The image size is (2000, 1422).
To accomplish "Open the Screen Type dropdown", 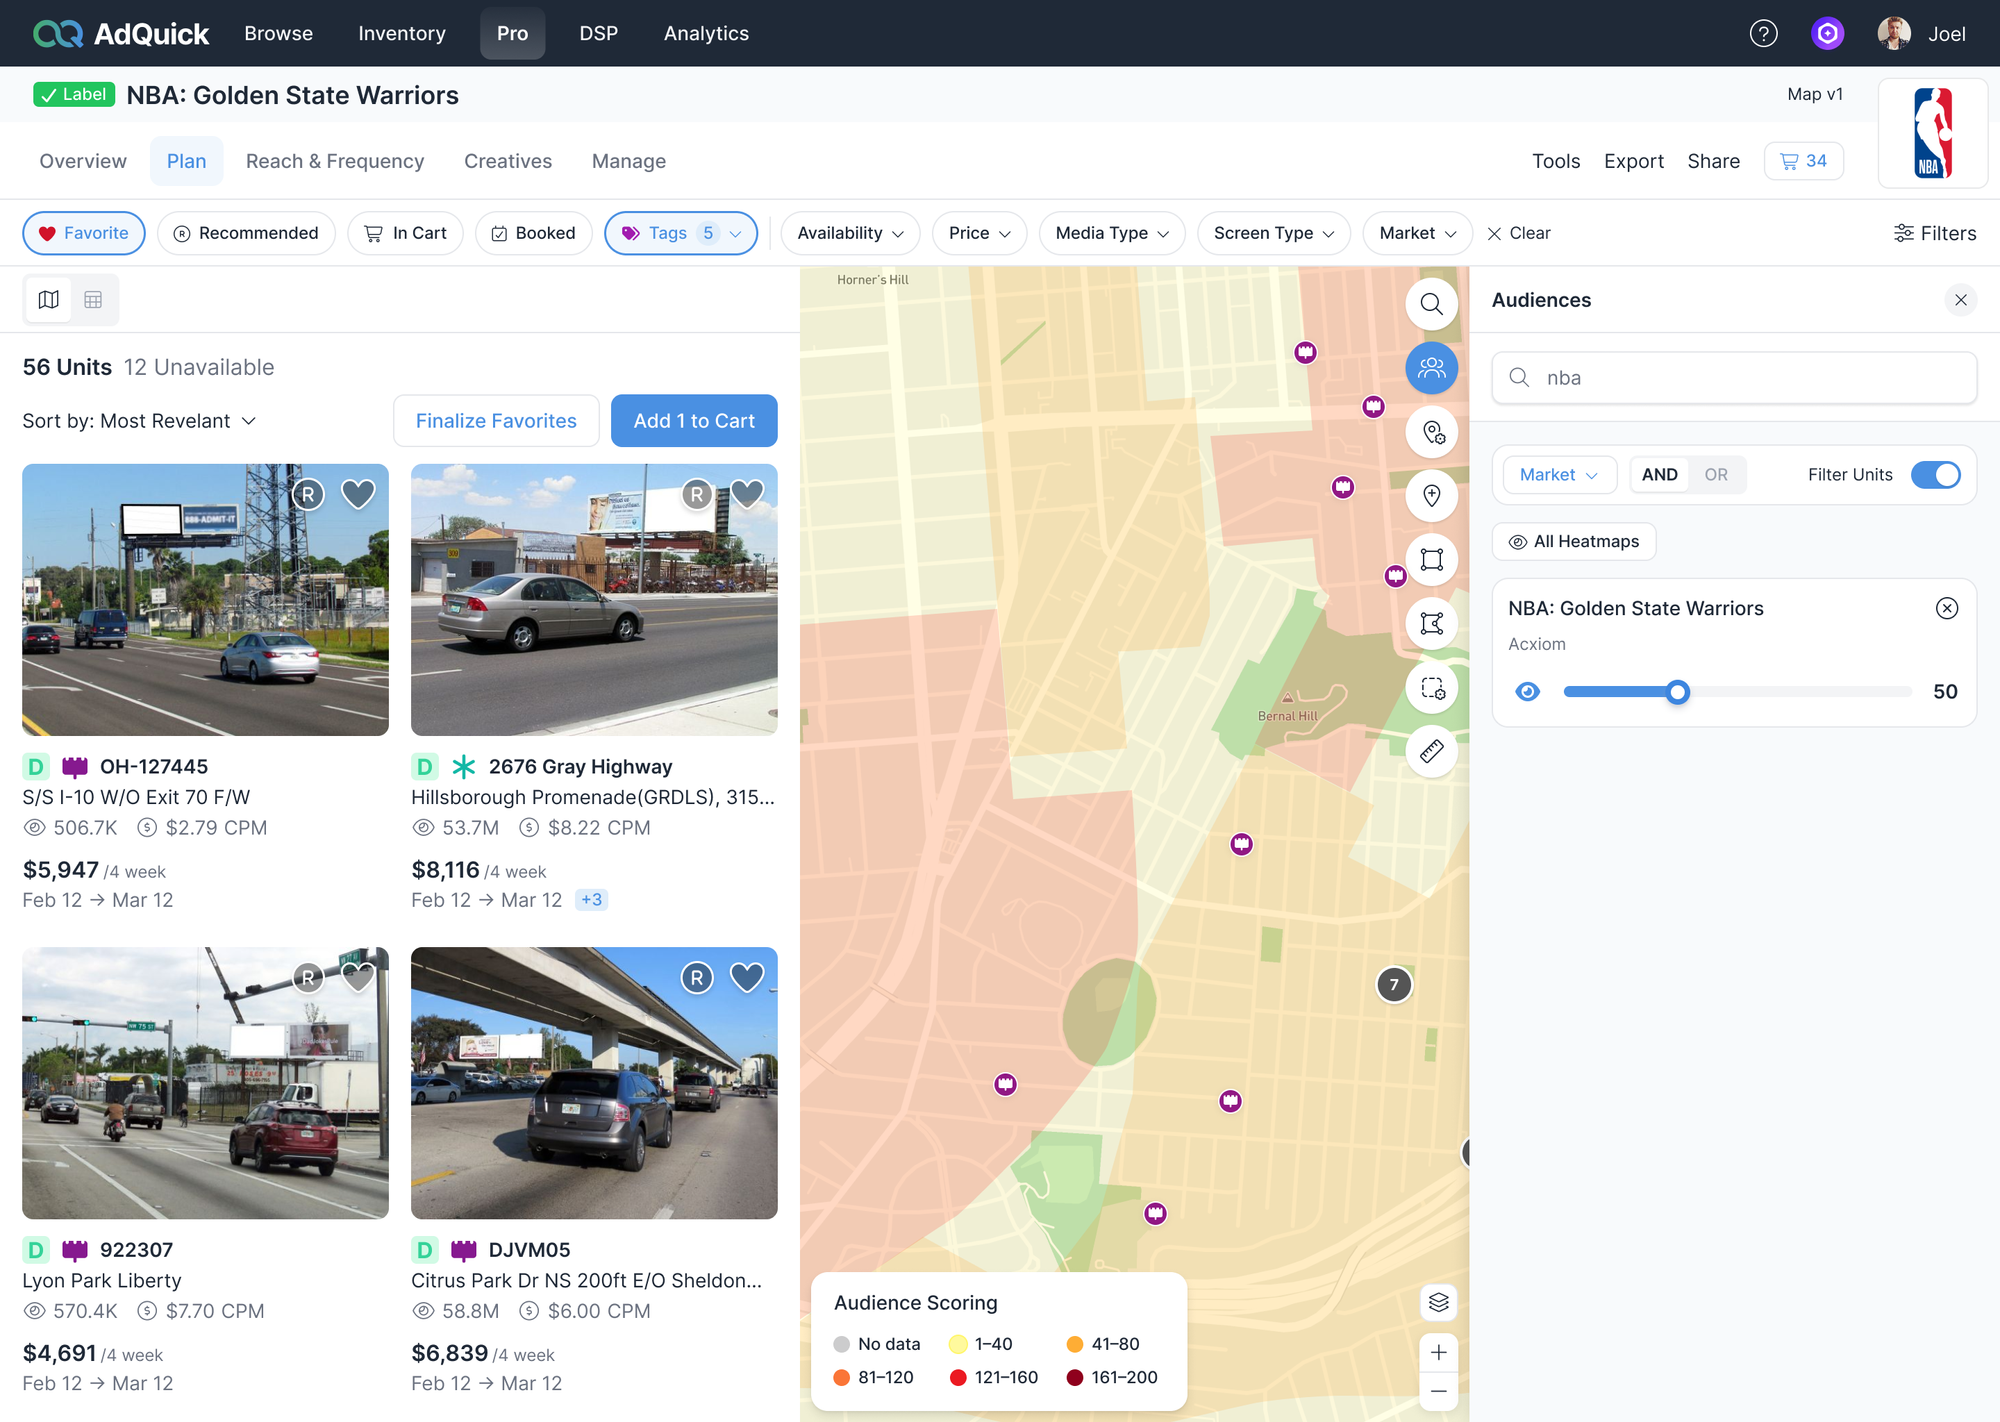I will (x=1274, y=233).
